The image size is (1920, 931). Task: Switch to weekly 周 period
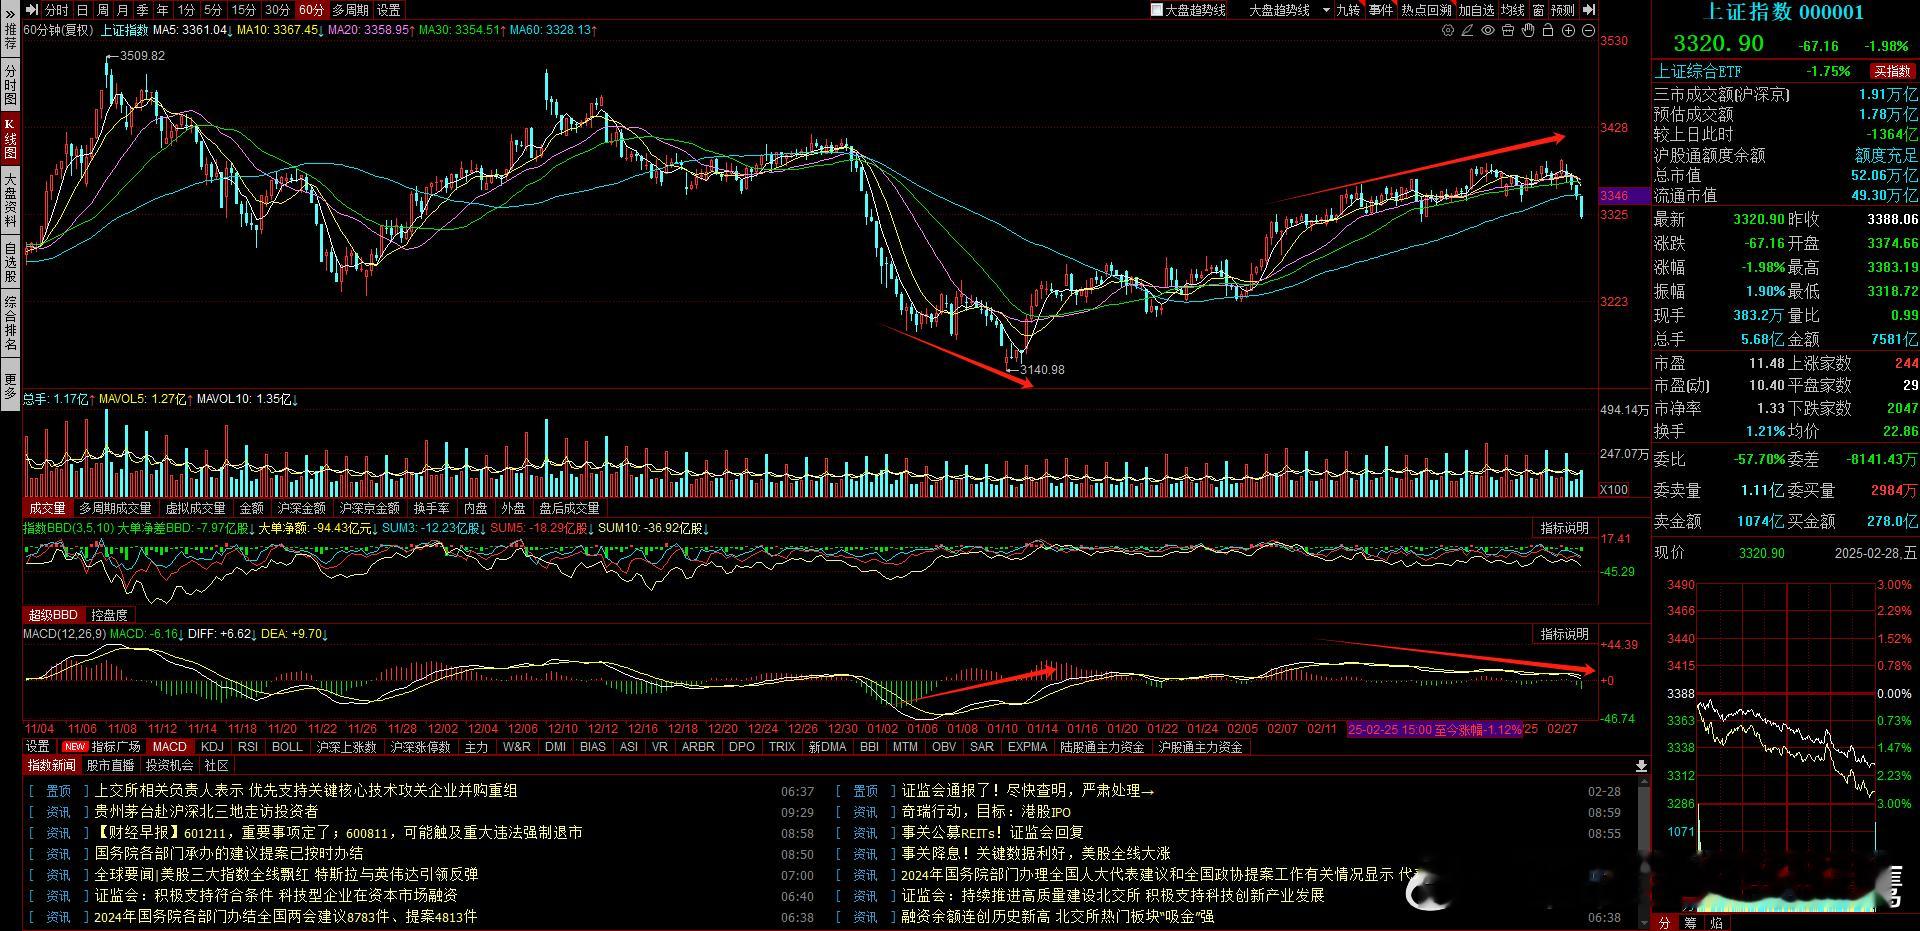(102, 10)
